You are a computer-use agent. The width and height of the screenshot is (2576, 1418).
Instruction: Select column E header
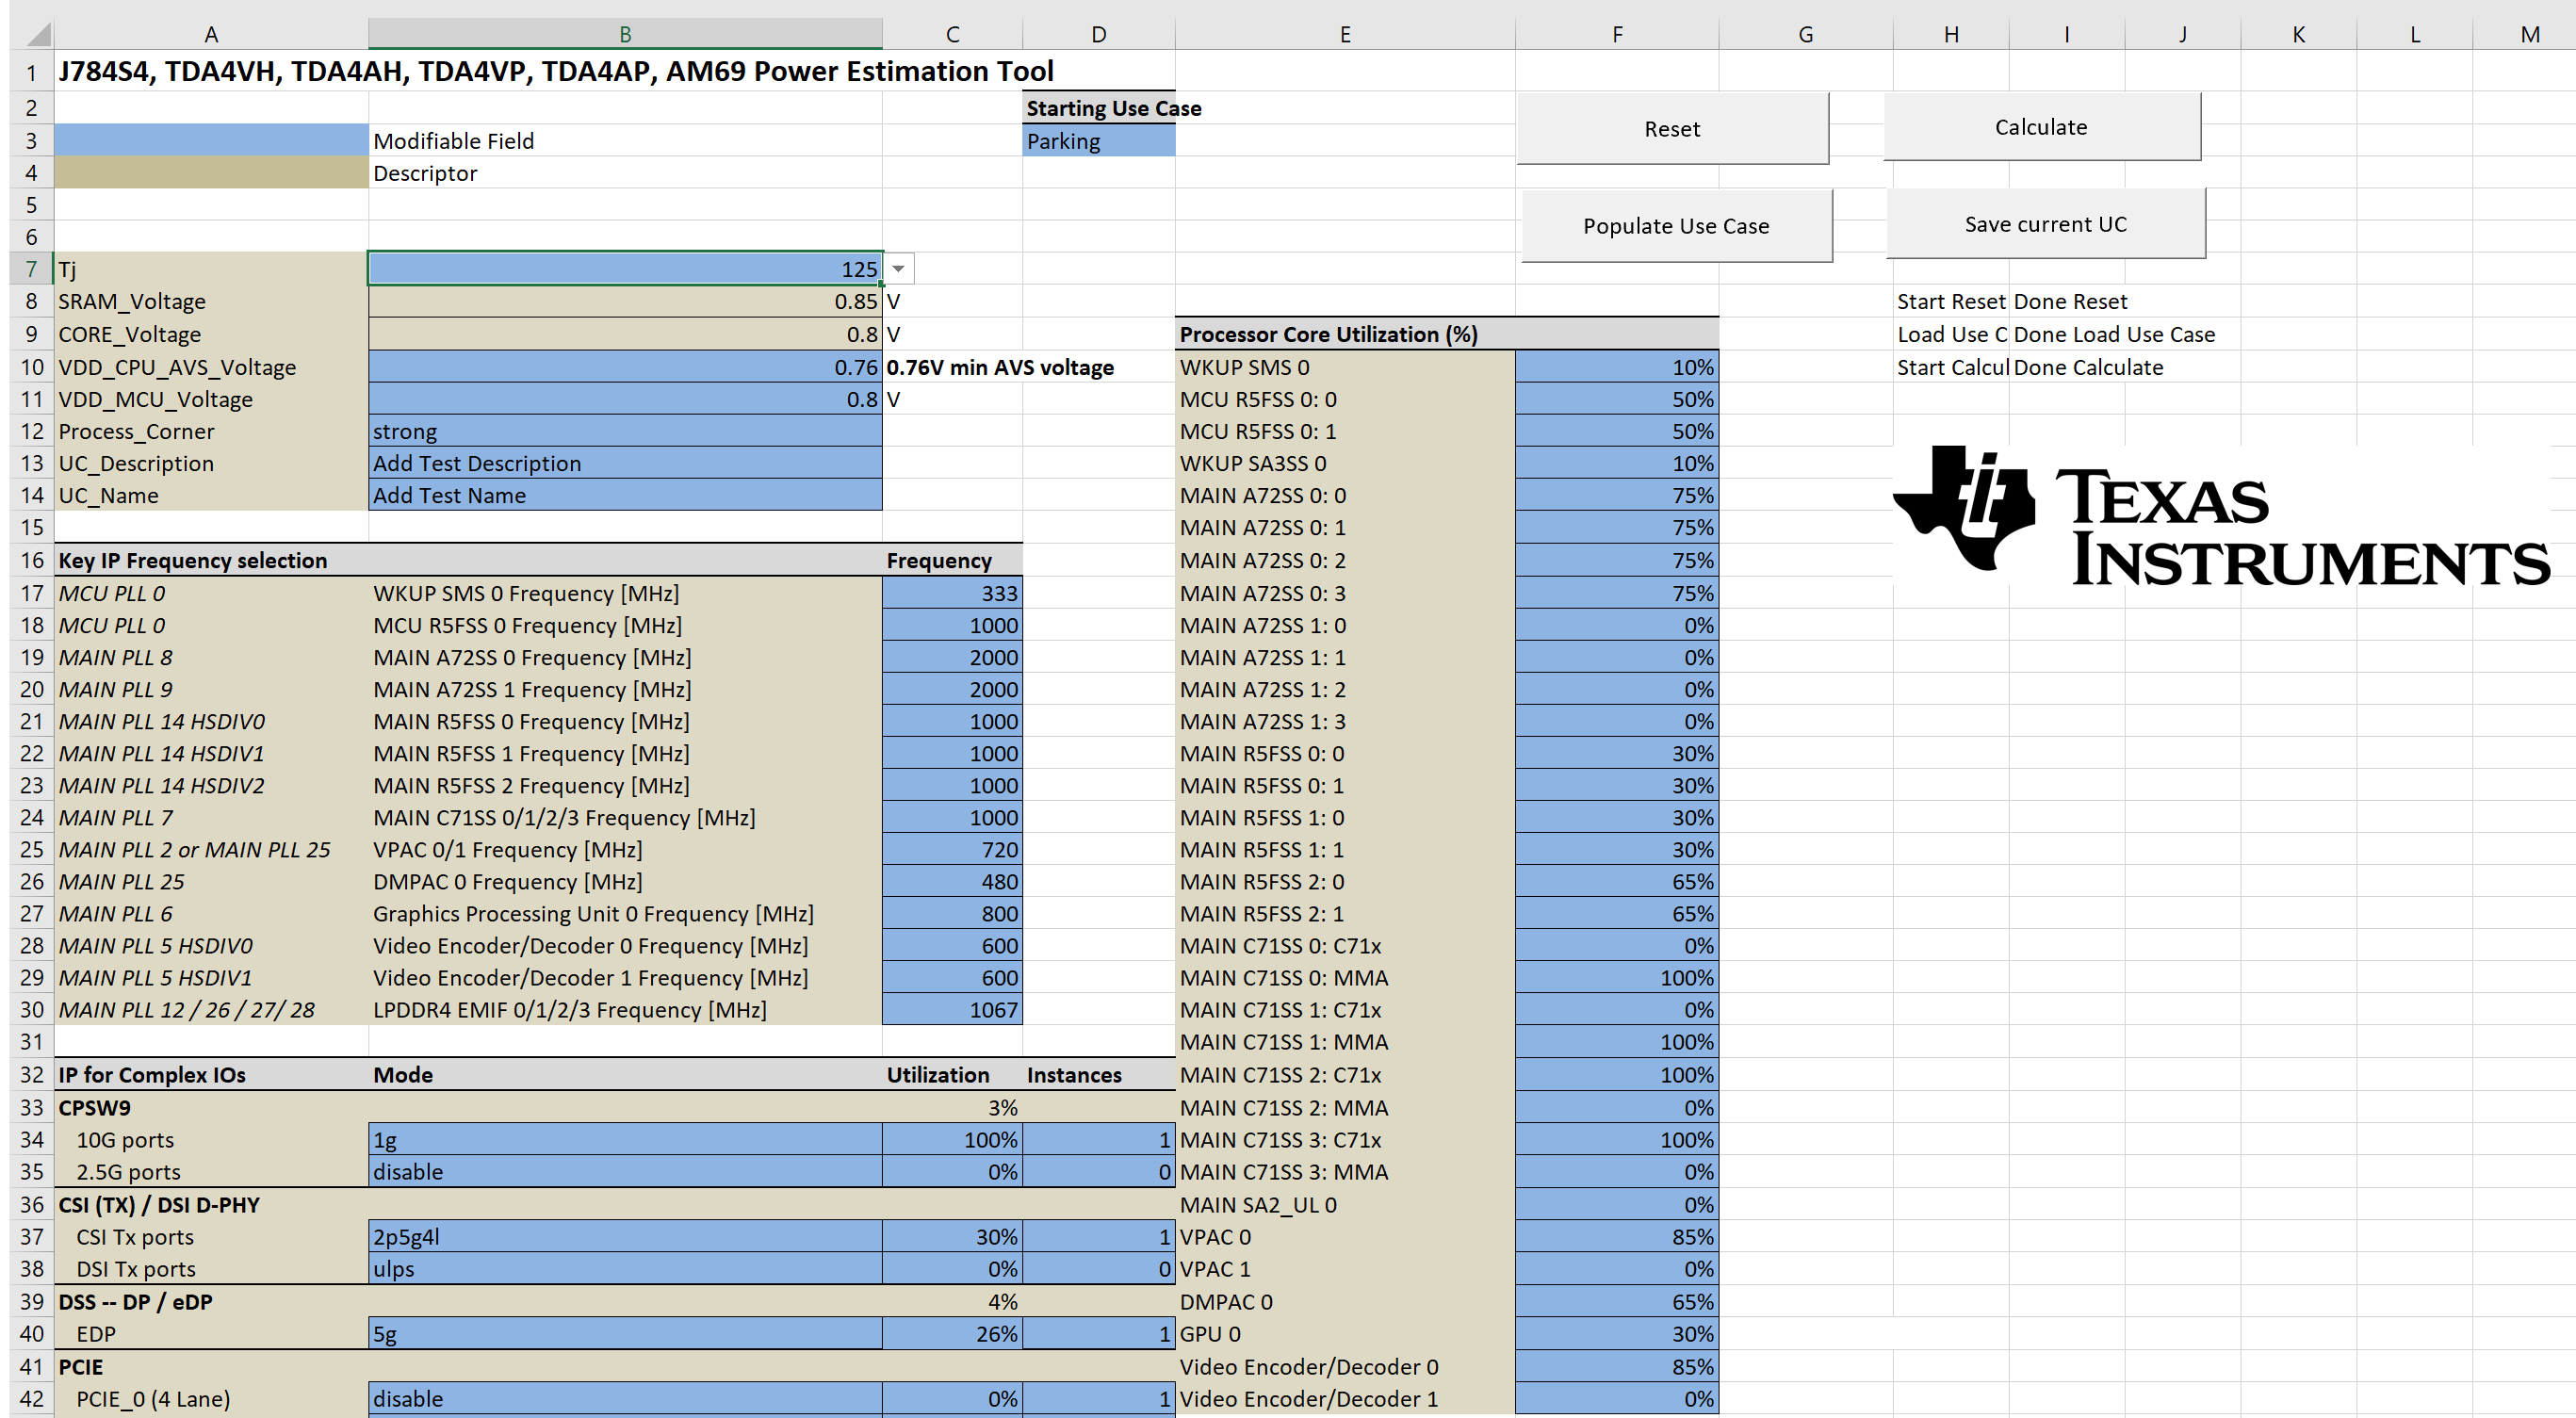pyautogui.click(x=1345, y=34)
